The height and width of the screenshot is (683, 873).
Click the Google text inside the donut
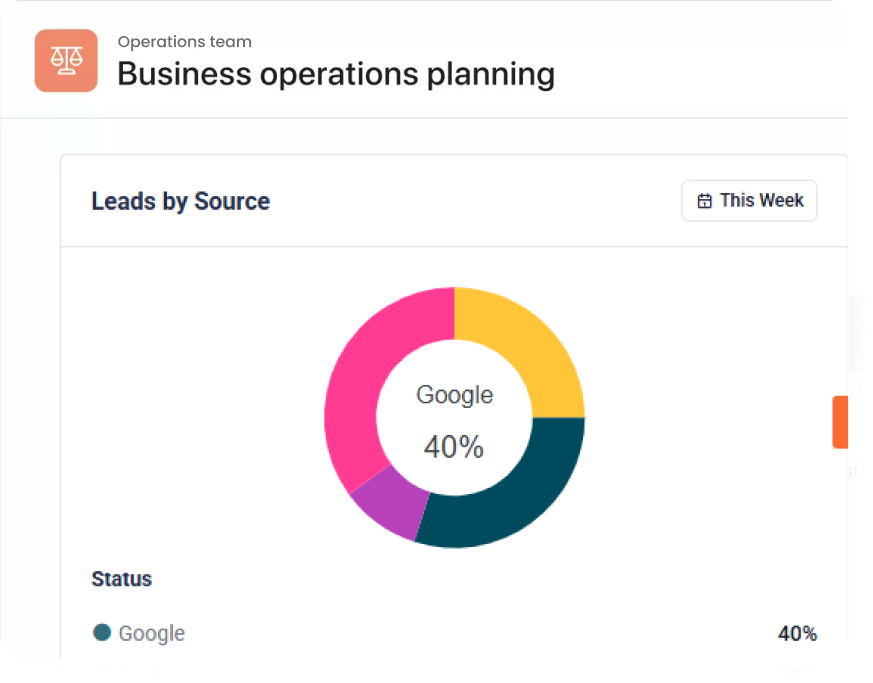pos(454,395)
